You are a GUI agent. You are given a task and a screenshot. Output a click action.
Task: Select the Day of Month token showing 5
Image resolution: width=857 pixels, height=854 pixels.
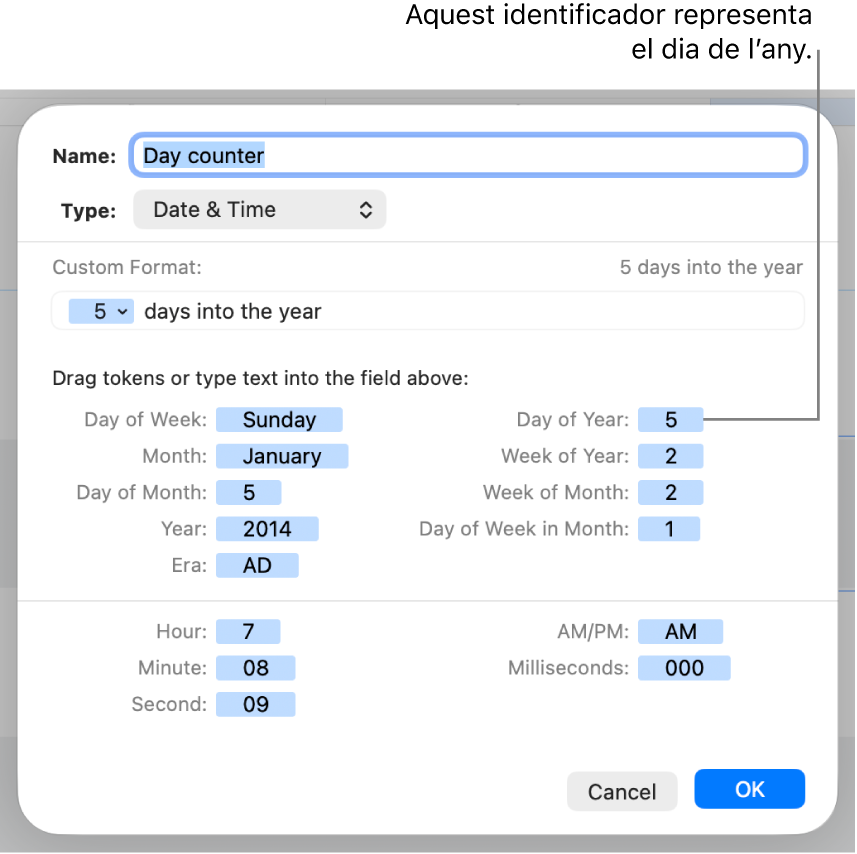(x=248, y=492)
